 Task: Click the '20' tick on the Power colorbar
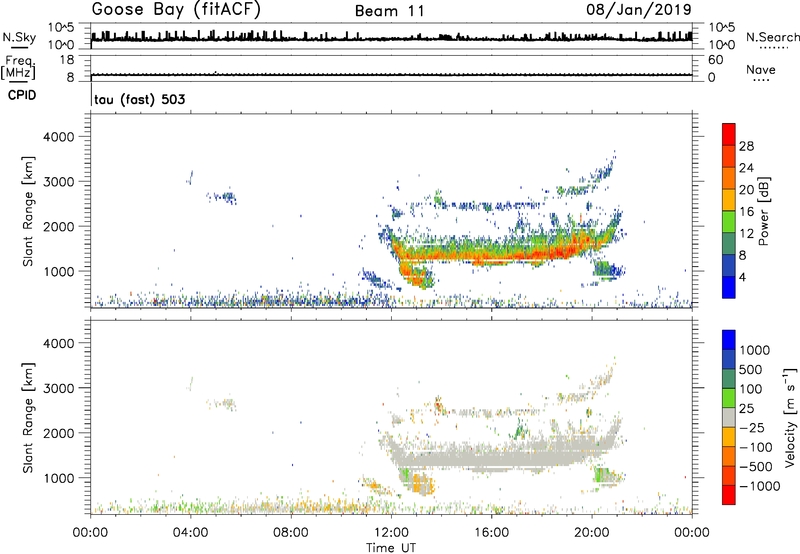[746, 190]
